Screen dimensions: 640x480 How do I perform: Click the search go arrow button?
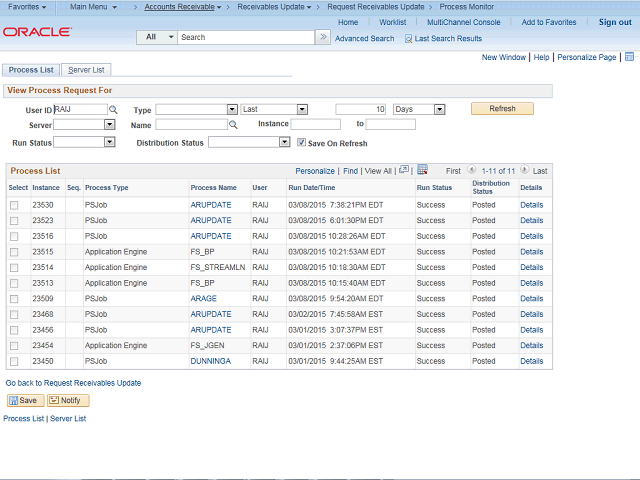(323, 37)
